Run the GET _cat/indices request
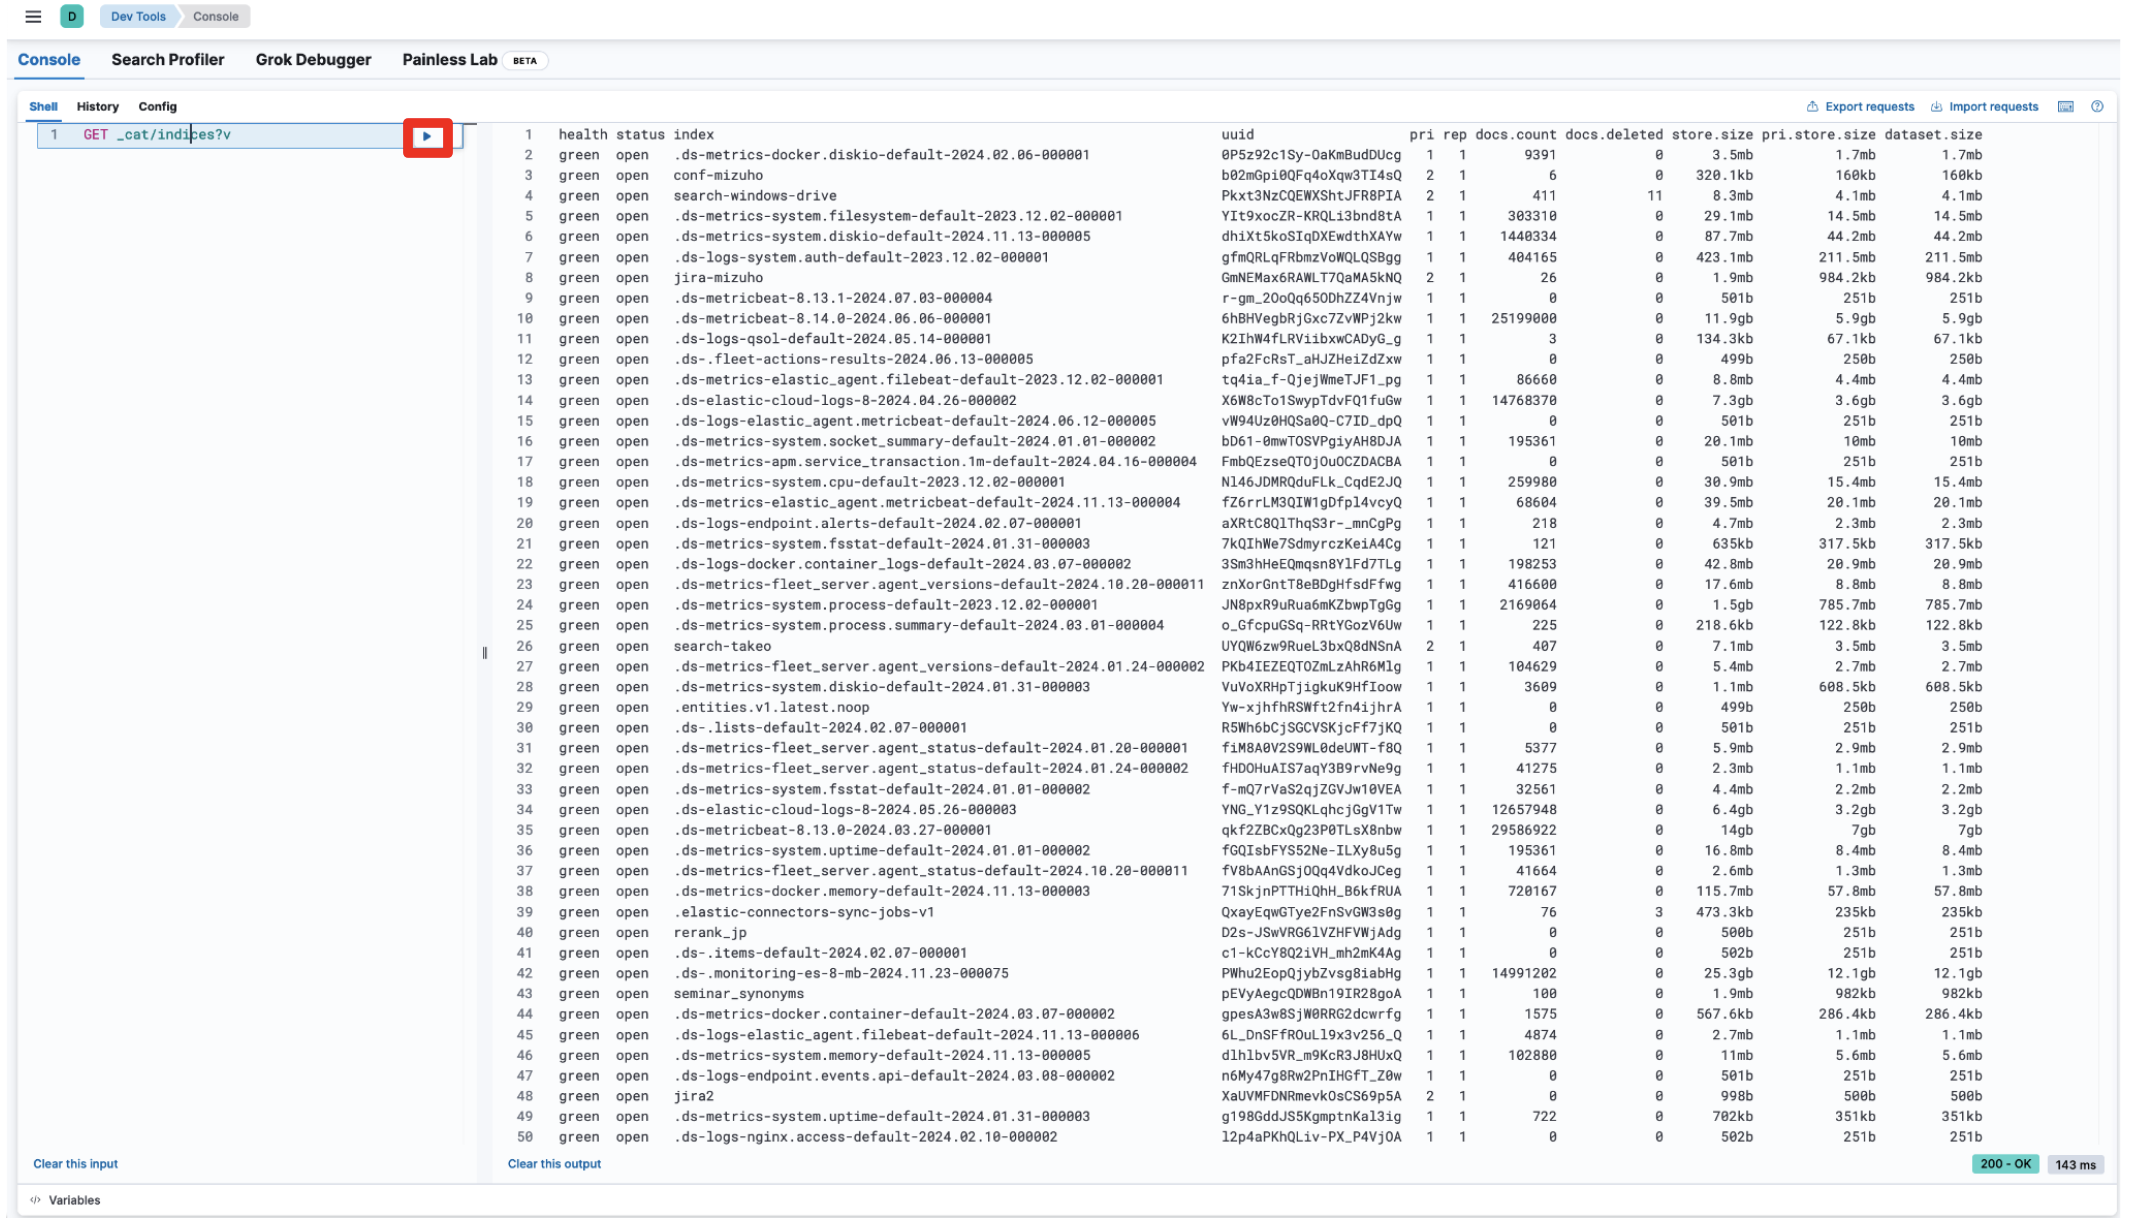2136x1218 pixels. pos(427,136)
